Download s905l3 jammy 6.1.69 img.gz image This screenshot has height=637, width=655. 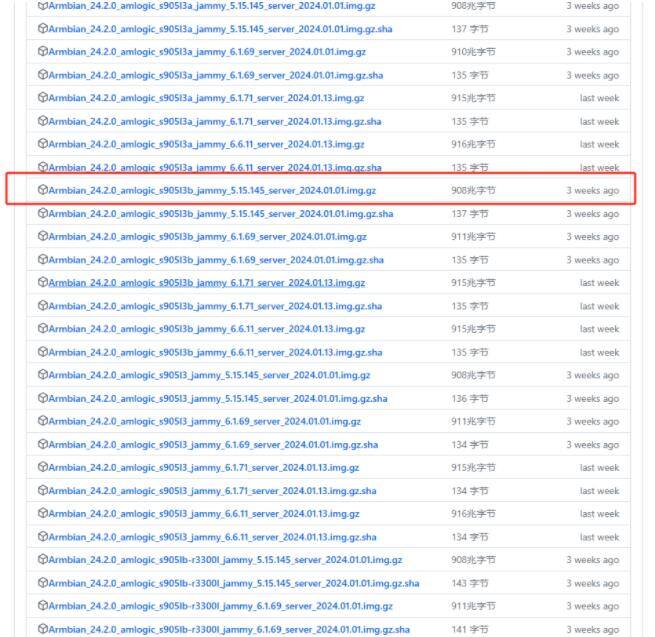pos(204,421)
